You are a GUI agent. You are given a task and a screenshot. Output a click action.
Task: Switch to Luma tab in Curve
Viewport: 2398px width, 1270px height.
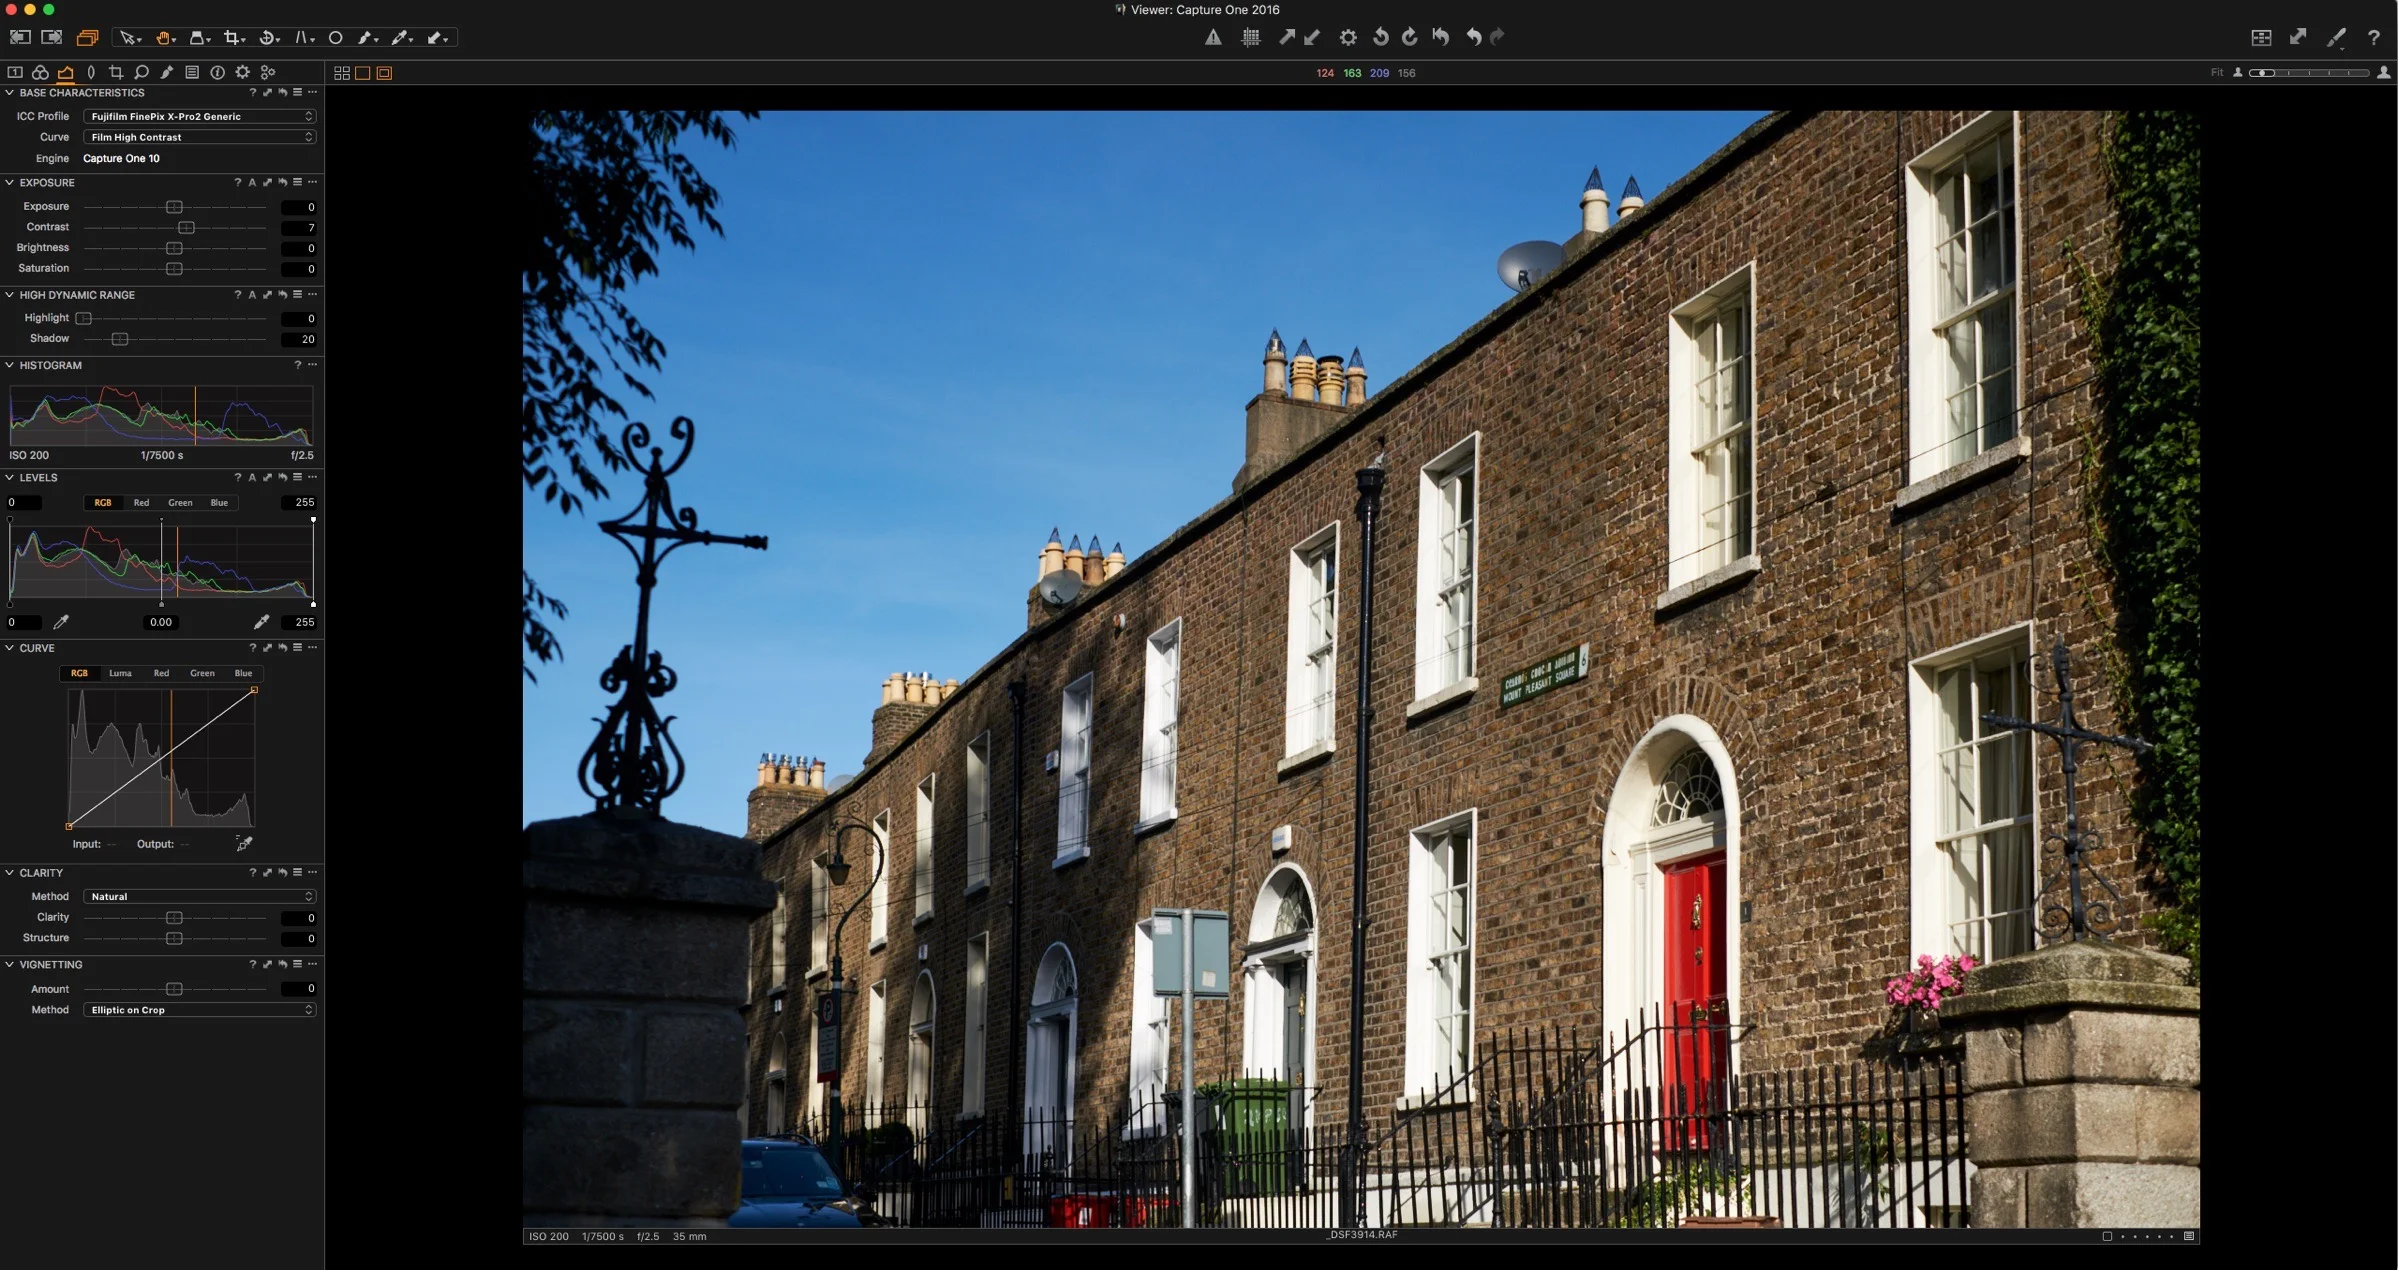[120, 673]
